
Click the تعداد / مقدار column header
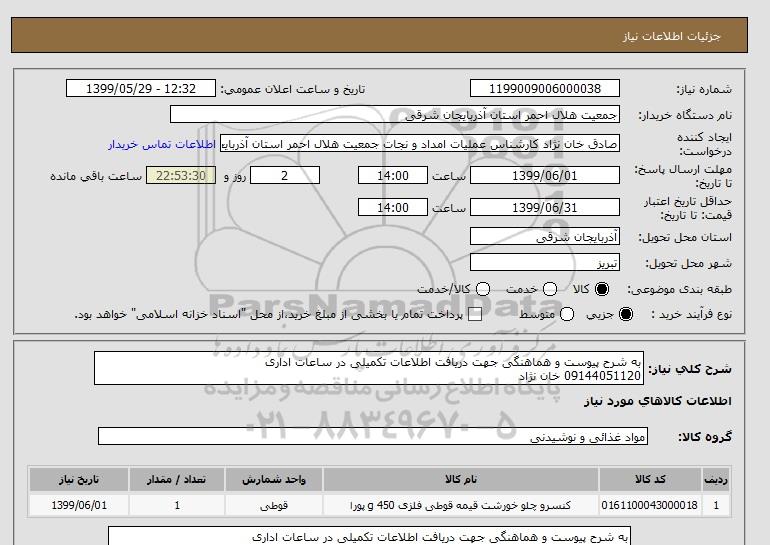coord(177,479)
